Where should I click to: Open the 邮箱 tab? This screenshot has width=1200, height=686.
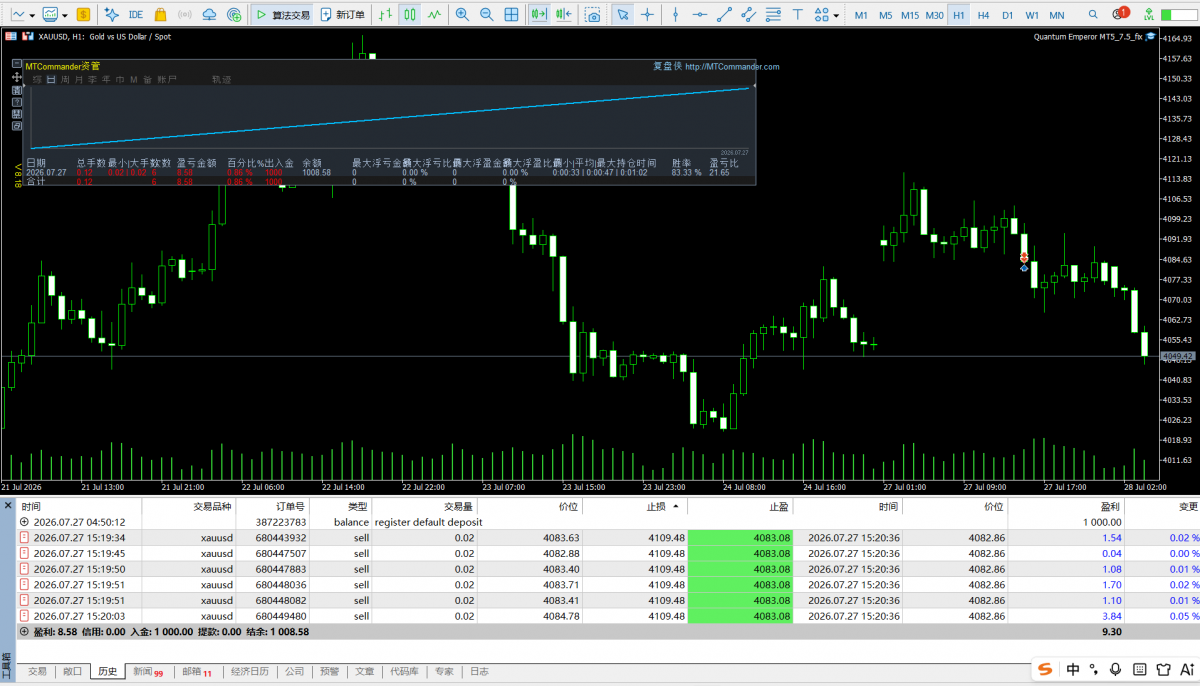196,672
